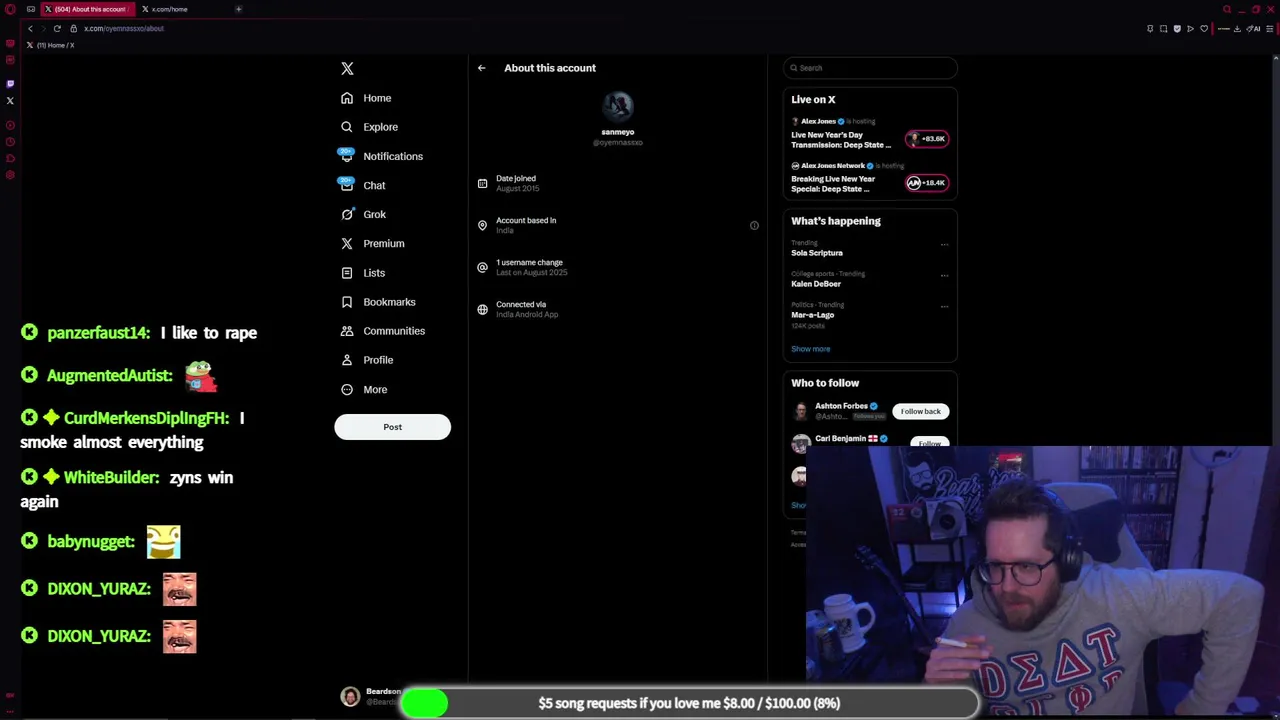Click the info icon beside Account based in
The height and width of the screenshot is (720, 1280).
[x=754, y=225]
